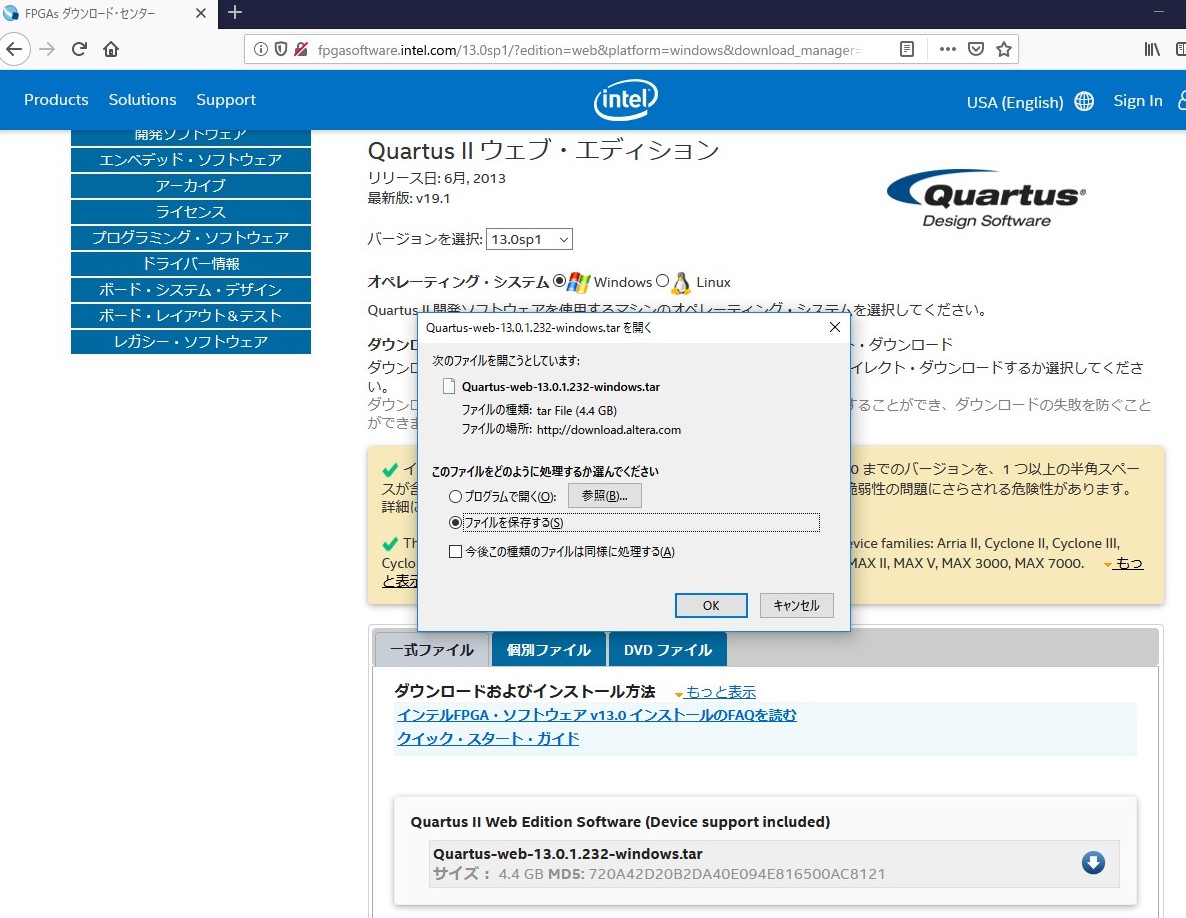The image size is (1186, 918).
Task: Click http://download.altera.com location text in dialog
Action: [609, 430]
